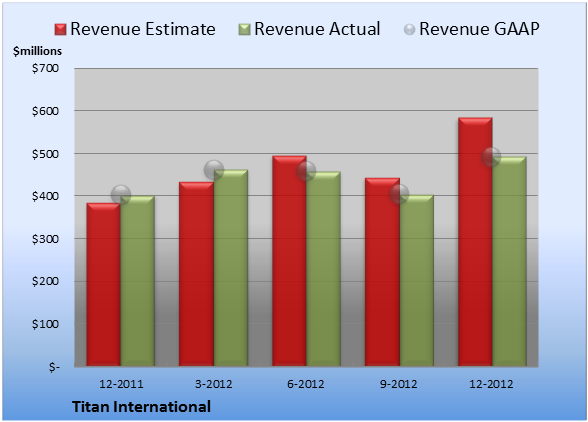
Task: Click the 'Titan International' chart title
Action: 141,407
